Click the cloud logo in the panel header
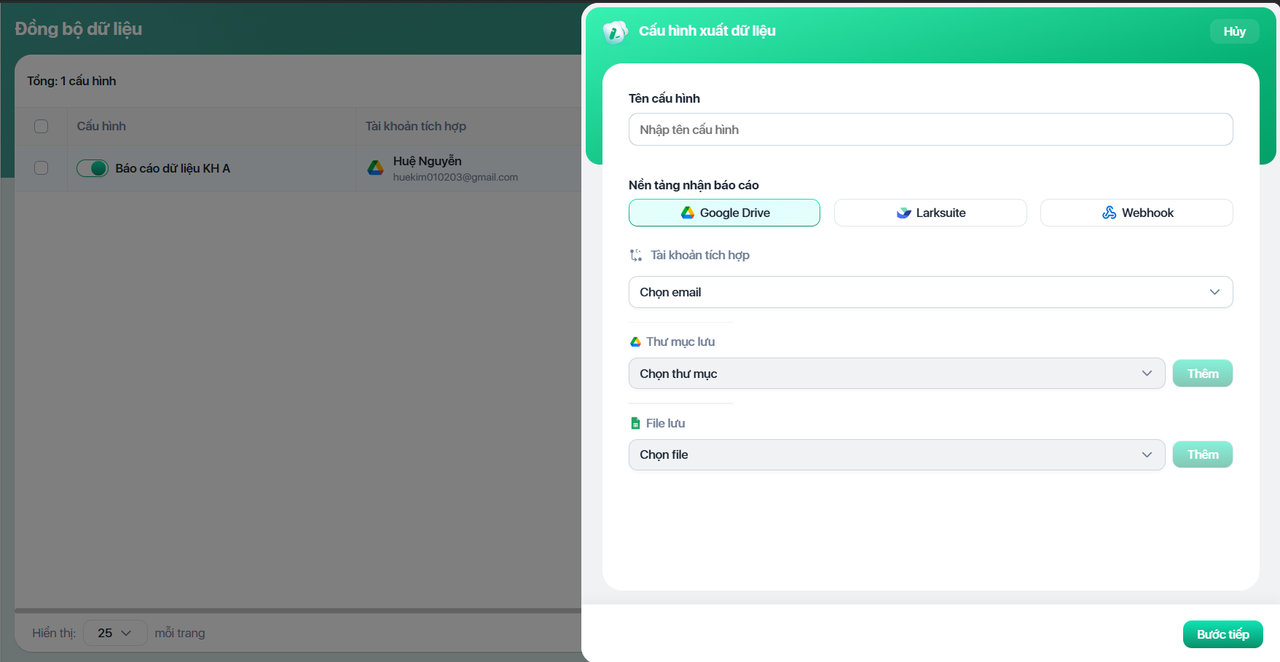This screenshot has width=1280, height=662. click(615, 31)
